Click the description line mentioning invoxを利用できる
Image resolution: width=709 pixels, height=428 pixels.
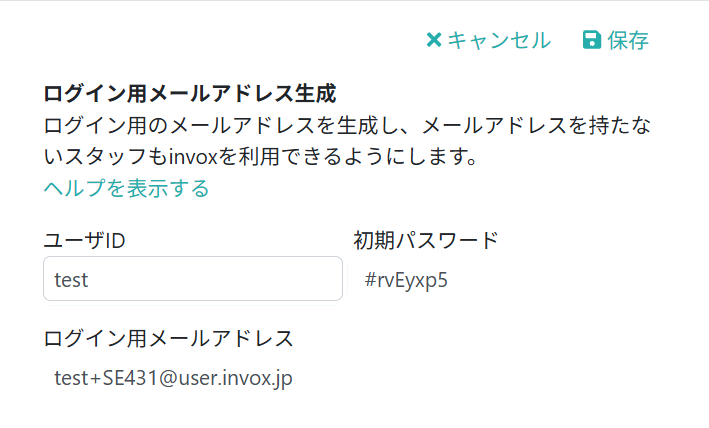coord(260,156)
